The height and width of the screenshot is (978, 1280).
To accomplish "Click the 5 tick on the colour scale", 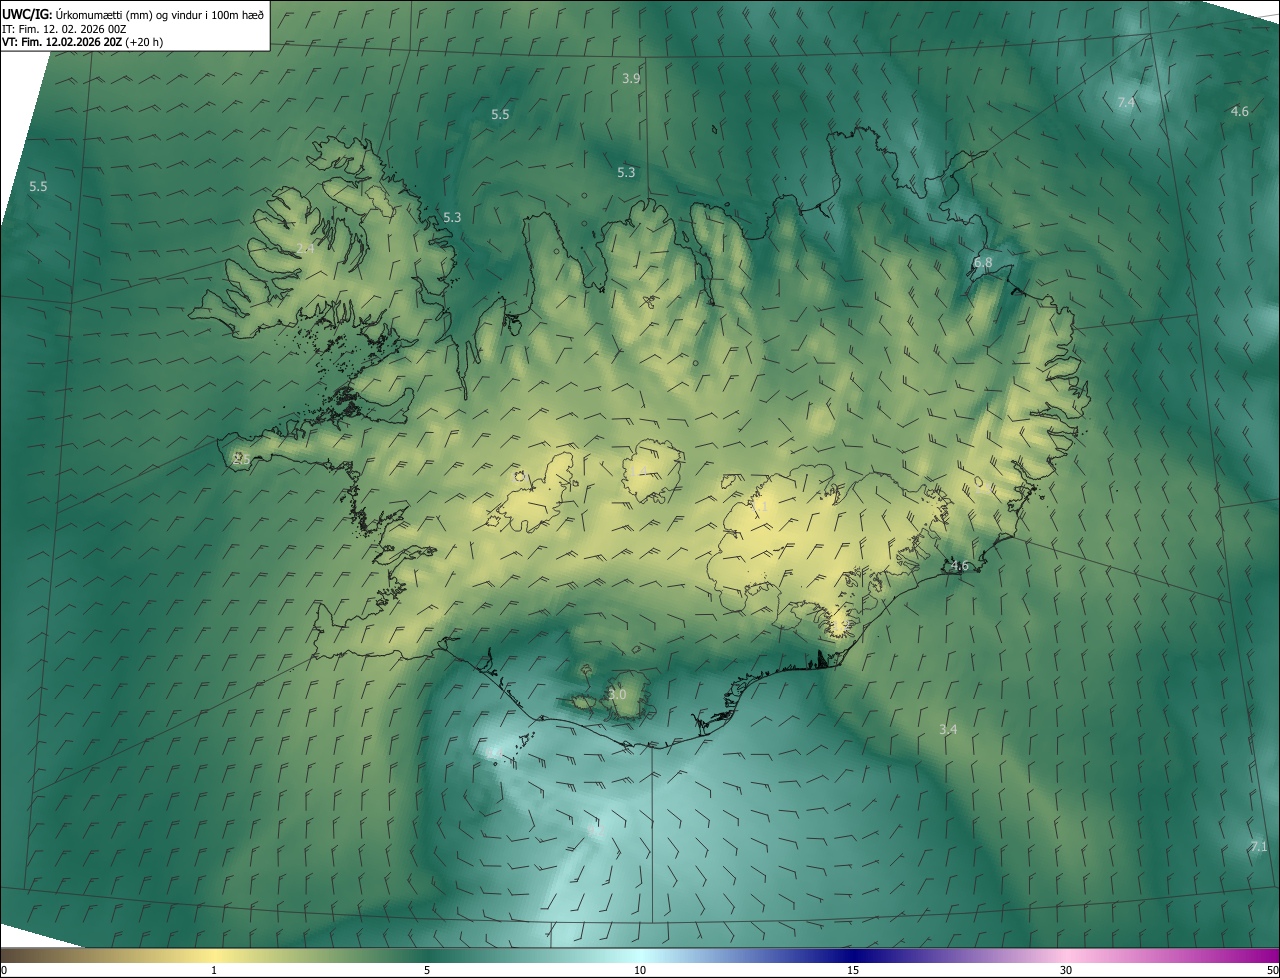I will tap(427, 970).
